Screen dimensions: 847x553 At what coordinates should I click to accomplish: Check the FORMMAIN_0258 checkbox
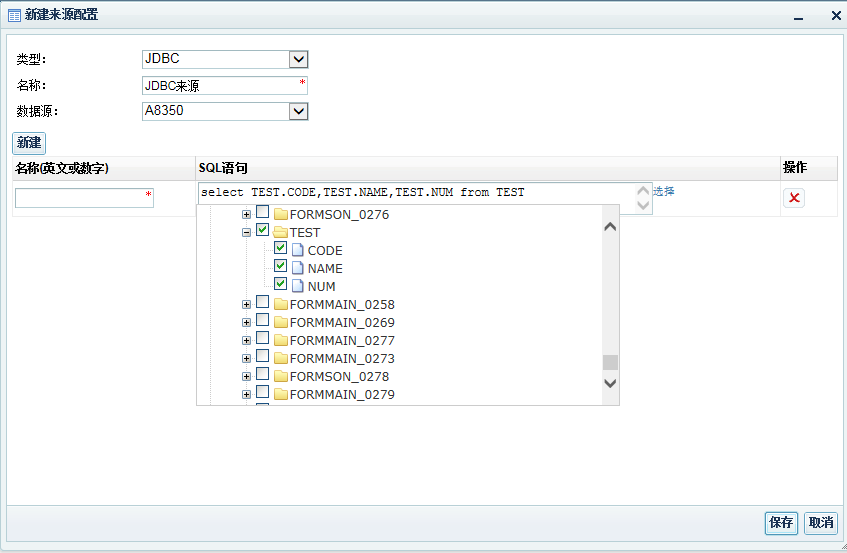263,301
